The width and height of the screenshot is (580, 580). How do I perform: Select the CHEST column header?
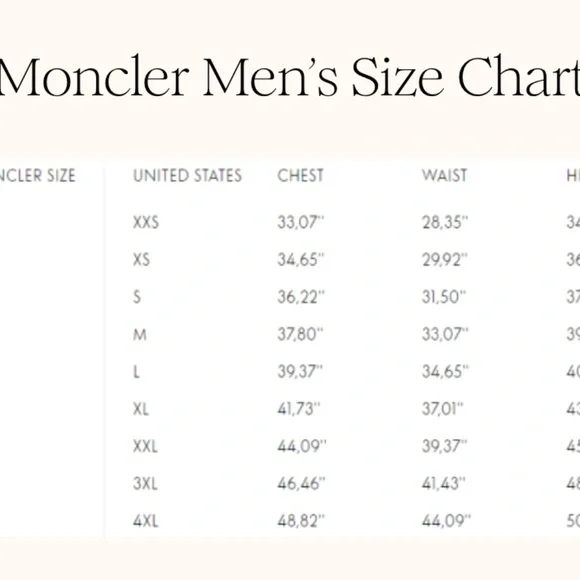(x=300, y=175)
